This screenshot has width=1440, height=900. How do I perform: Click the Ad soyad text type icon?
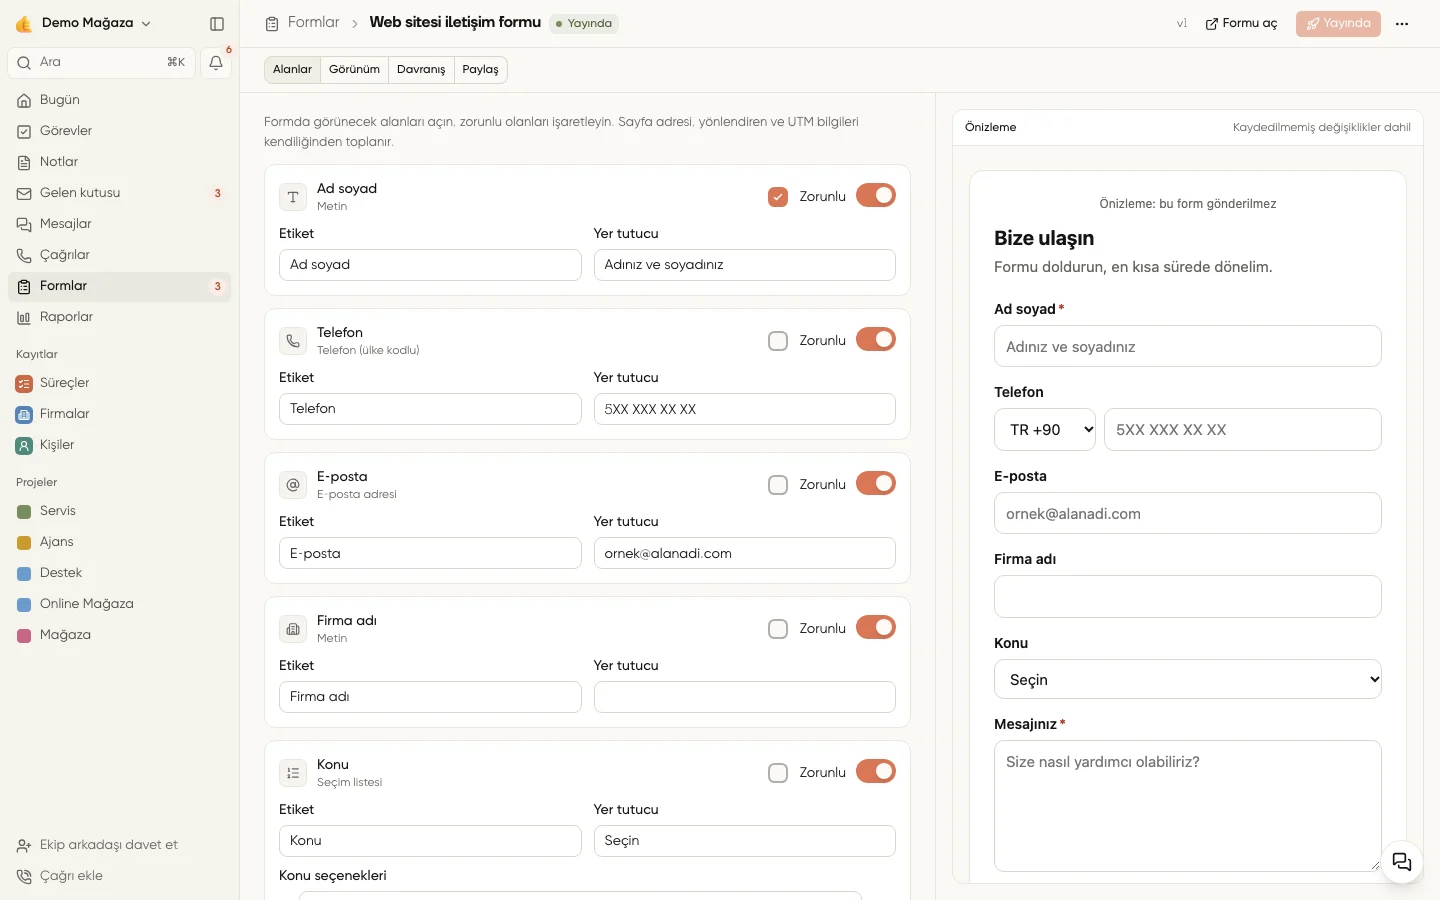(x=293, y=197)
